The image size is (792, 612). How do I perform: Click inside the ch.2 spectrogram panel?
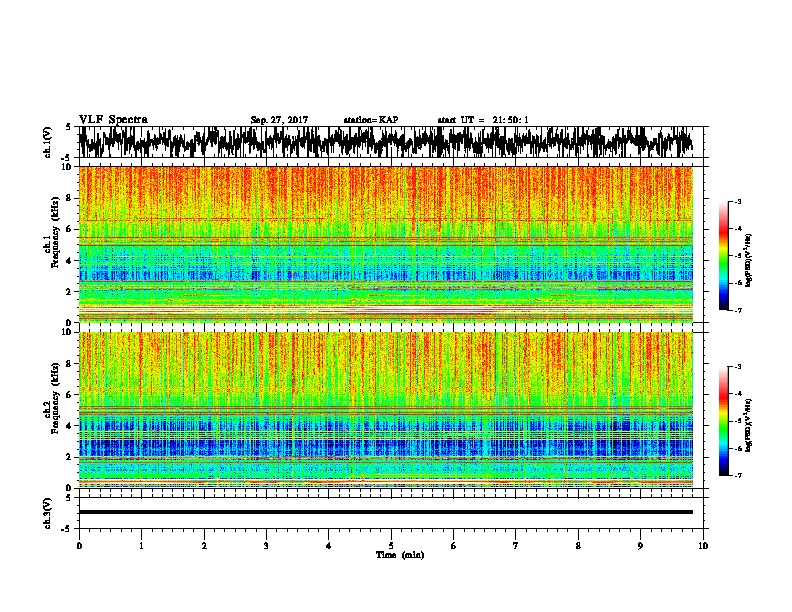pyautogui.click(x=386, y=410)
